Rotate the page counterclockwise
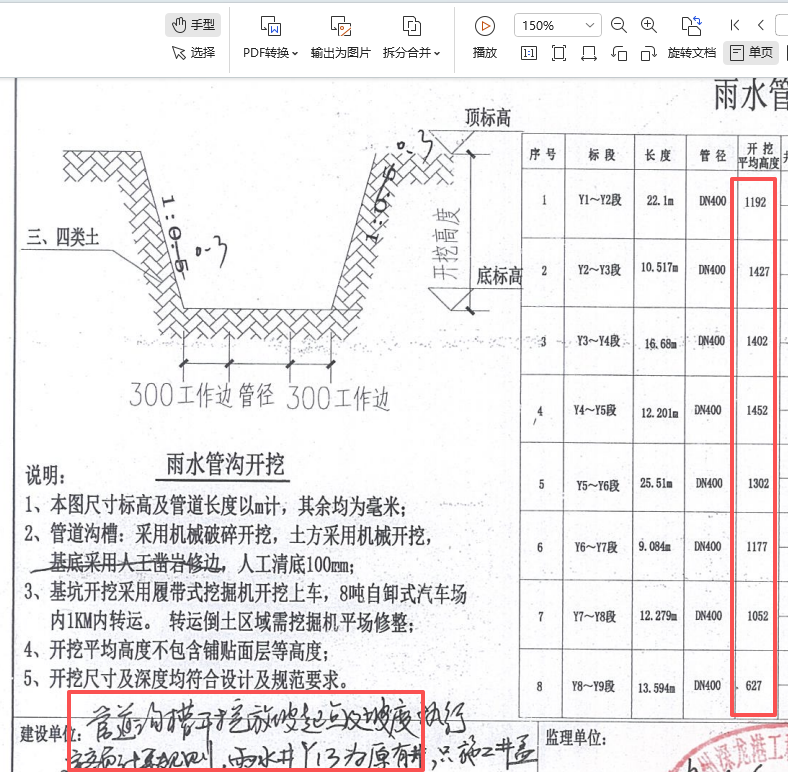Image resolution: width=788 pixels, height=772 pixels. pyautogui.click(x=619, y=53)
